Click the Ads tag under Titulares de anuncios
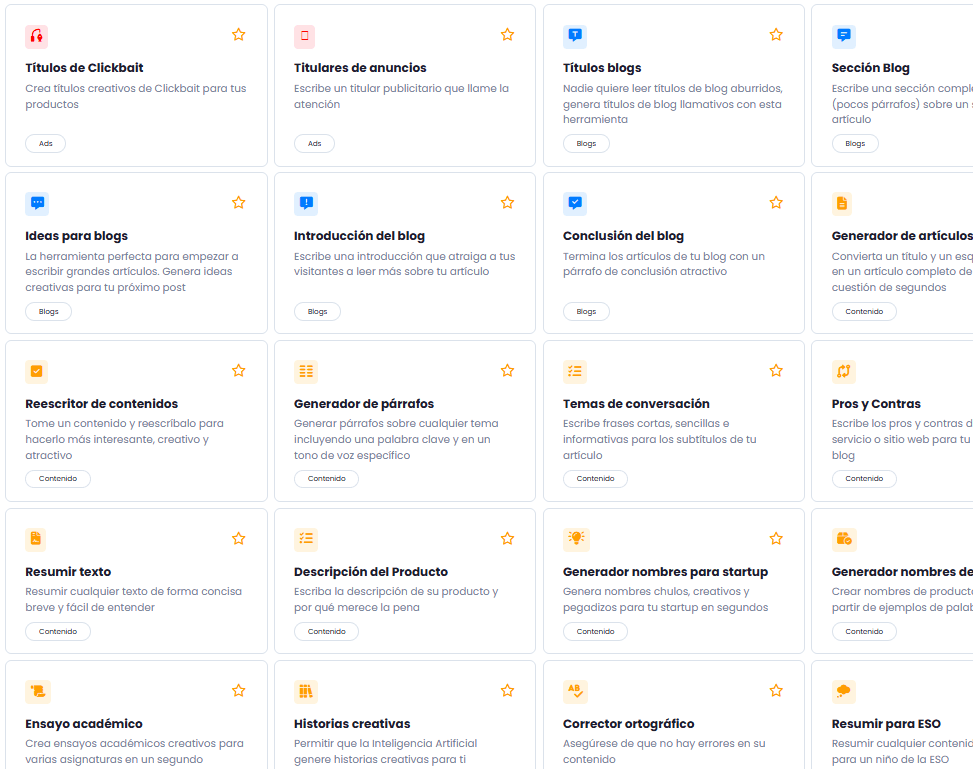The image size is (973, 769). 314,144
